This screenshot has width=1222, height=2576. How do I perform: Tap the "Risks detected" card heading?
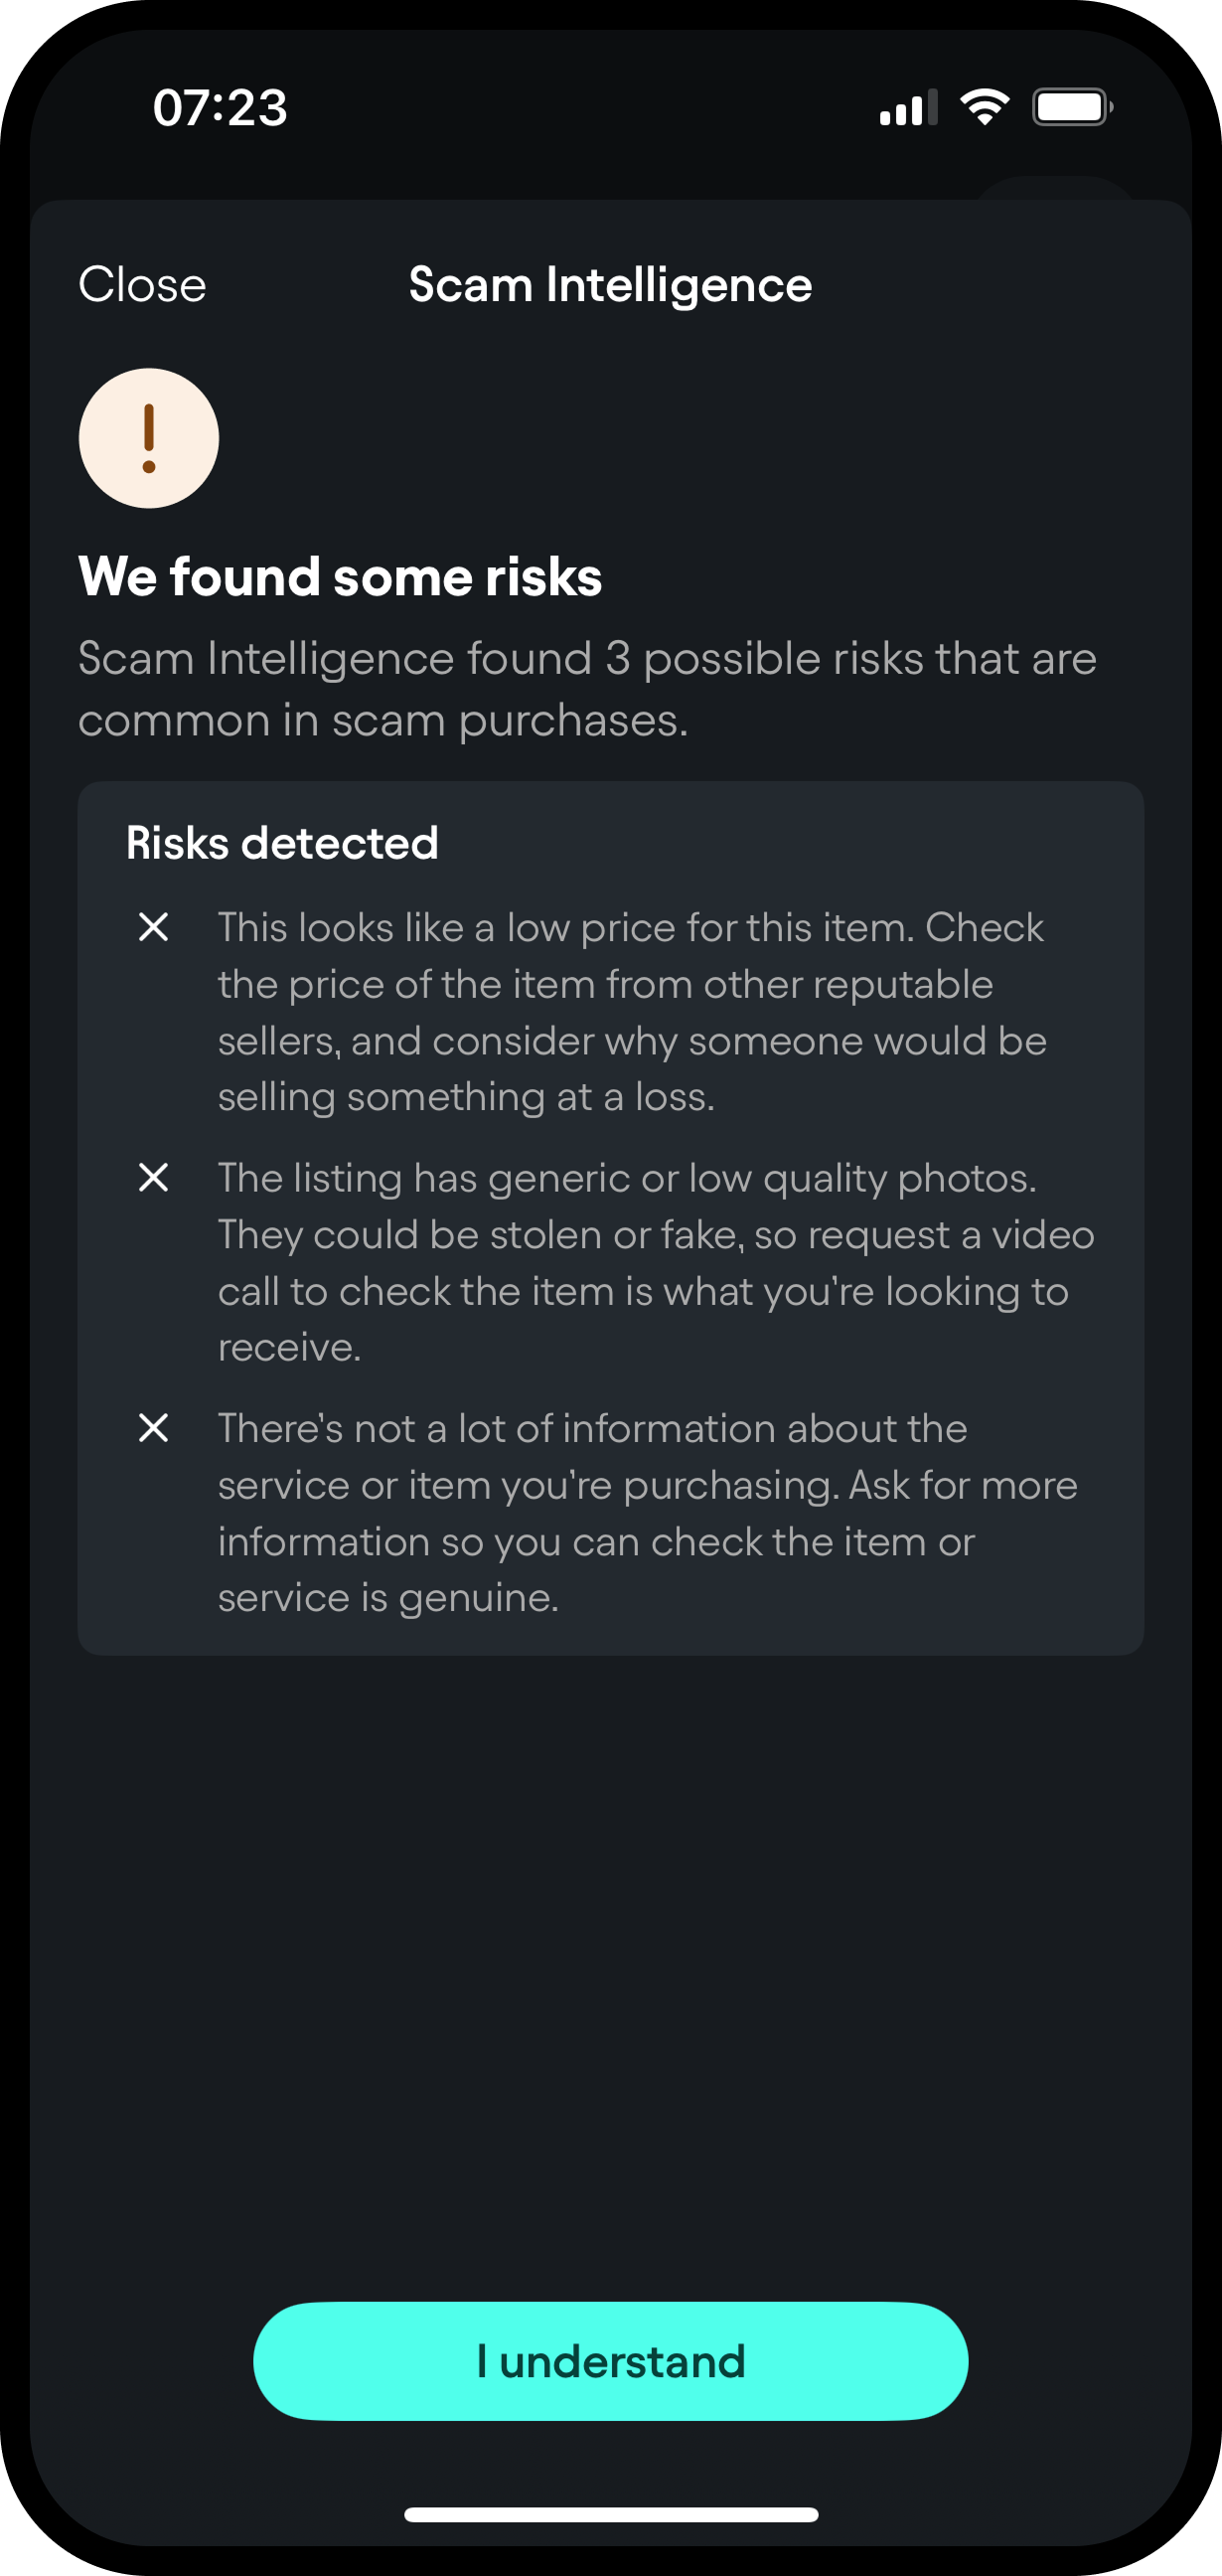(282, 843)
